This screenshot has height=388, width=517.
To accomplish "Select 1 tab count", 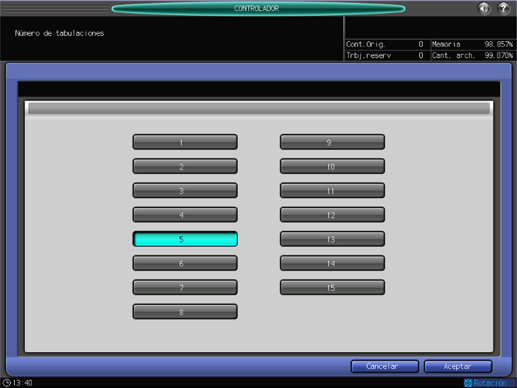I will [x=185, y=142].
